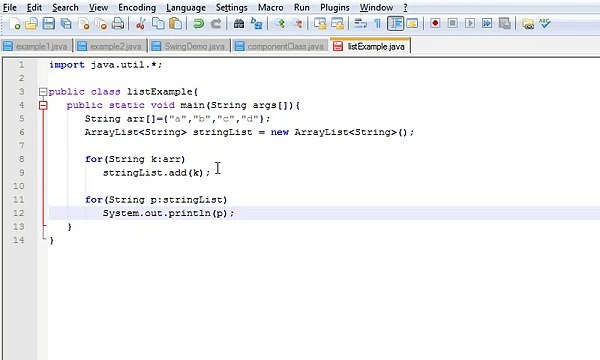Open the Window menu
This screenshot has width=600, height=360.
376,7
